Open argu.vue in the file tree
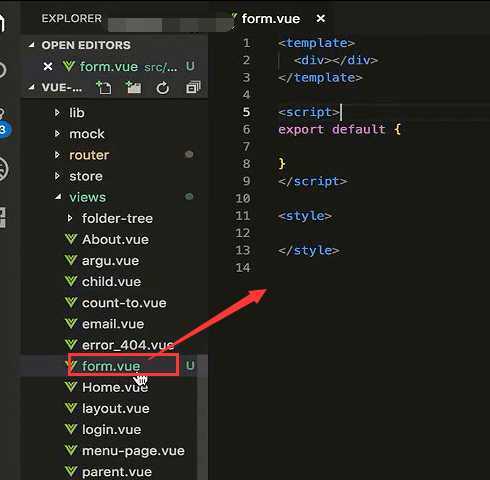 tap(110, 261)
